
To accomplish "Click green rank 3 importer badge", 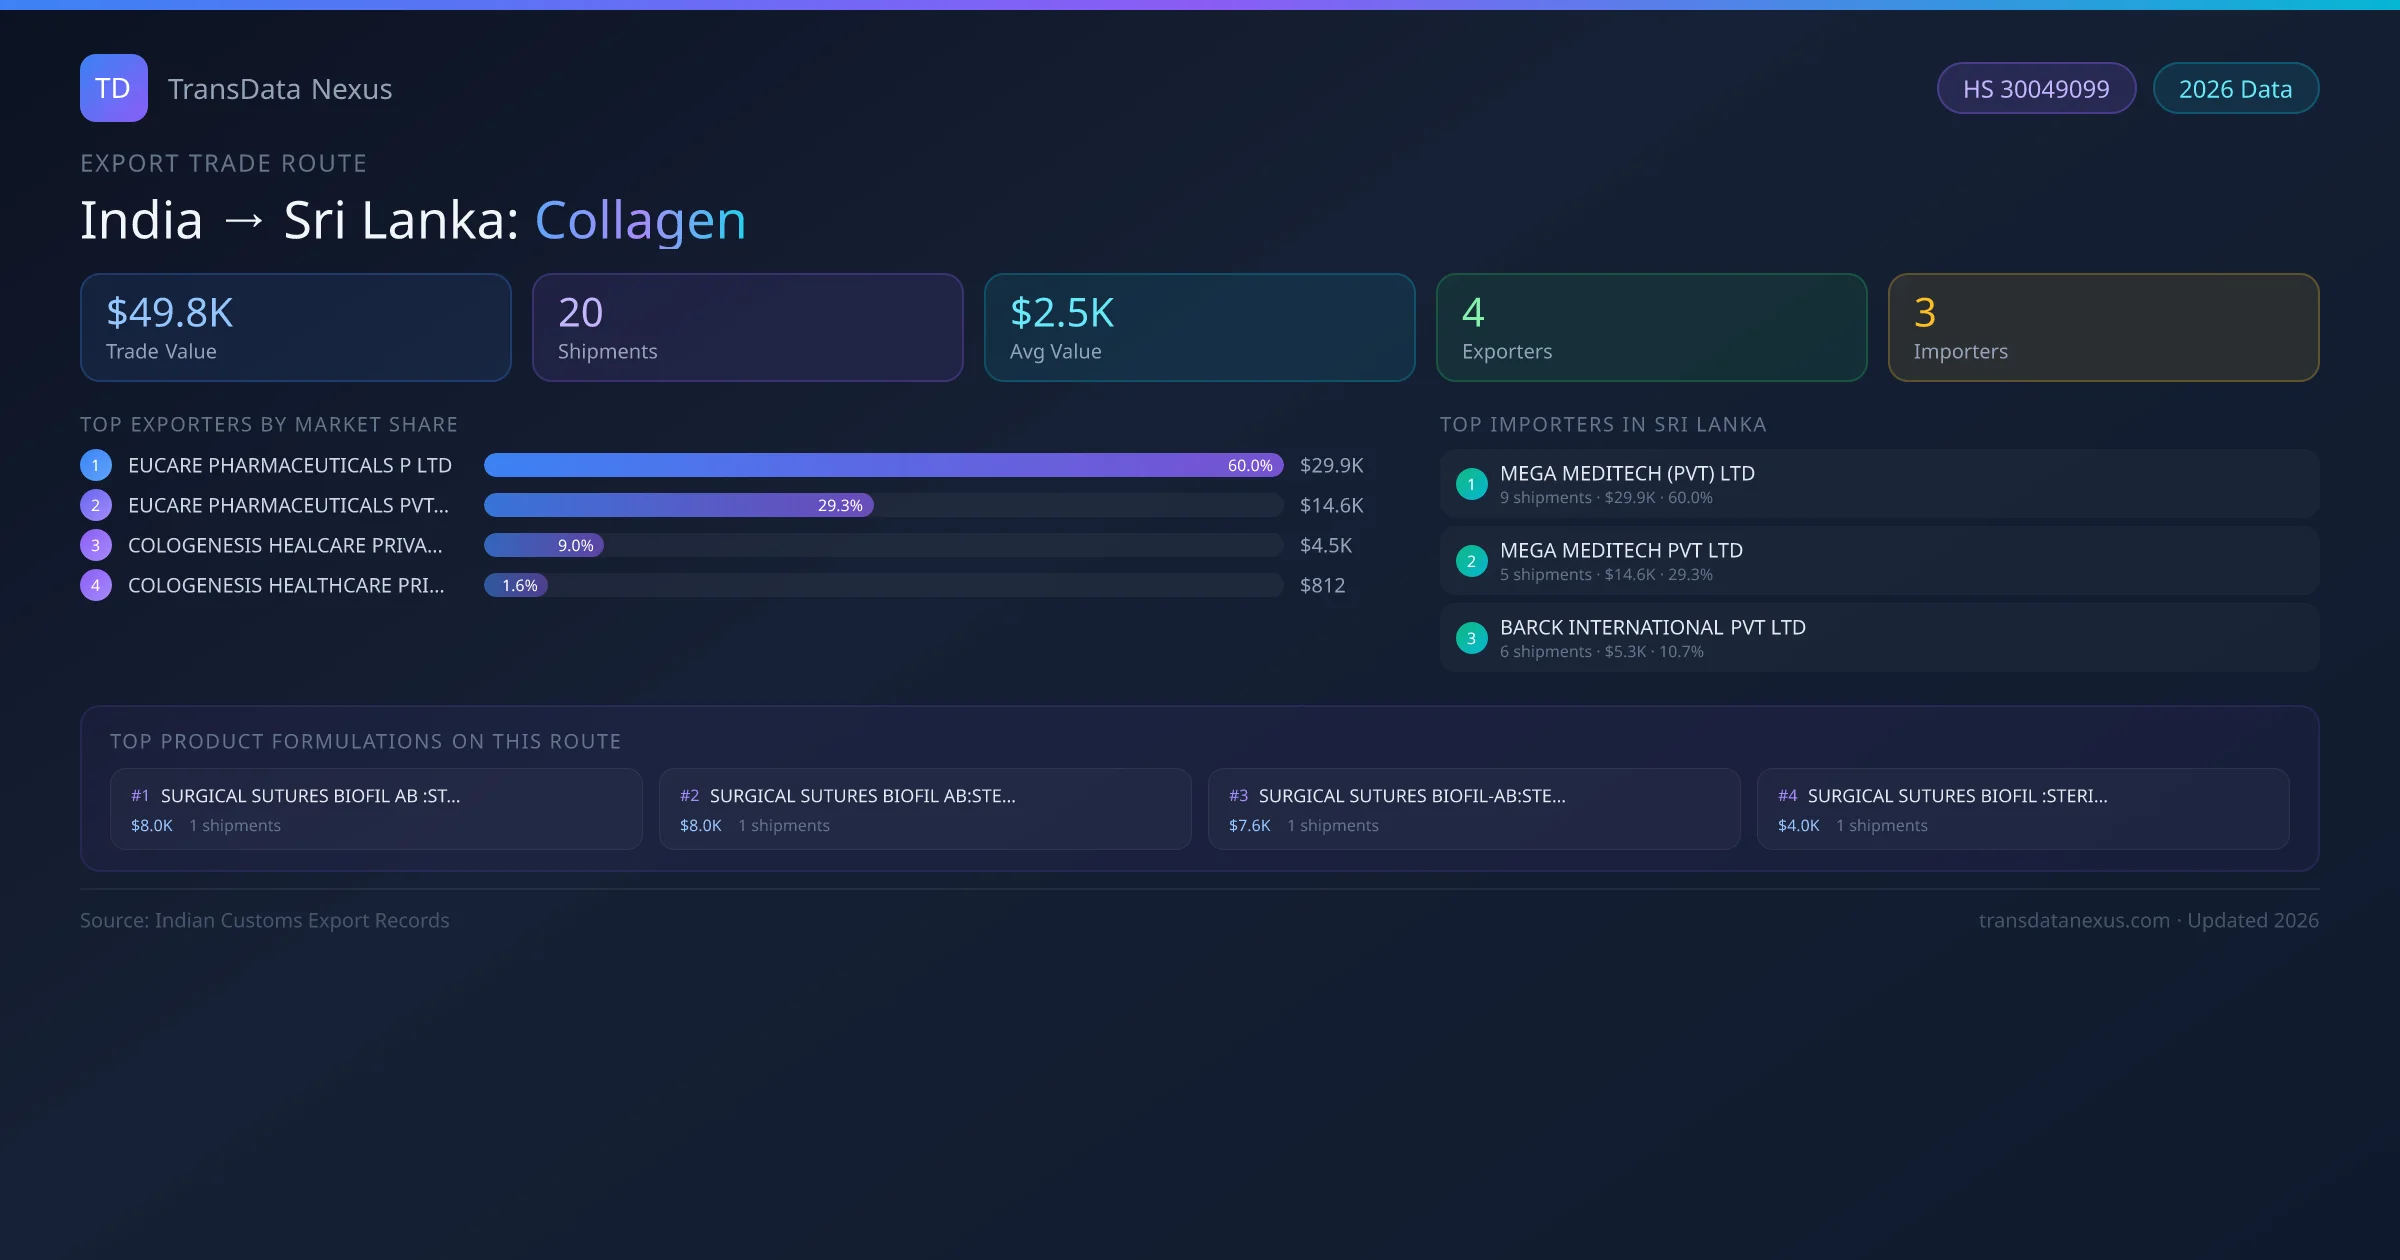I will tap(1471, 638).
